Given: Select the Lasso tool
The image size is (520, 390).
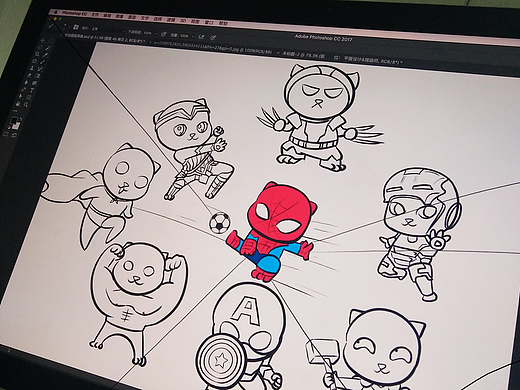Looking at the screenshot, I should (40, 47).
